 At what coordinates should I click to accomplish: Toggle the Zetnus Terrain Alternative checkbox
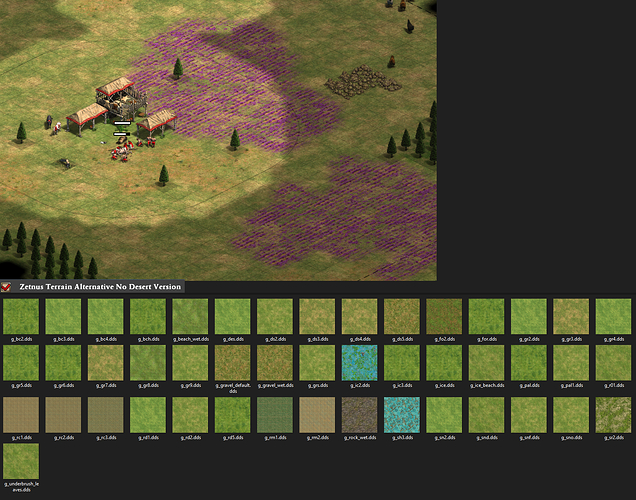[7, 287]
